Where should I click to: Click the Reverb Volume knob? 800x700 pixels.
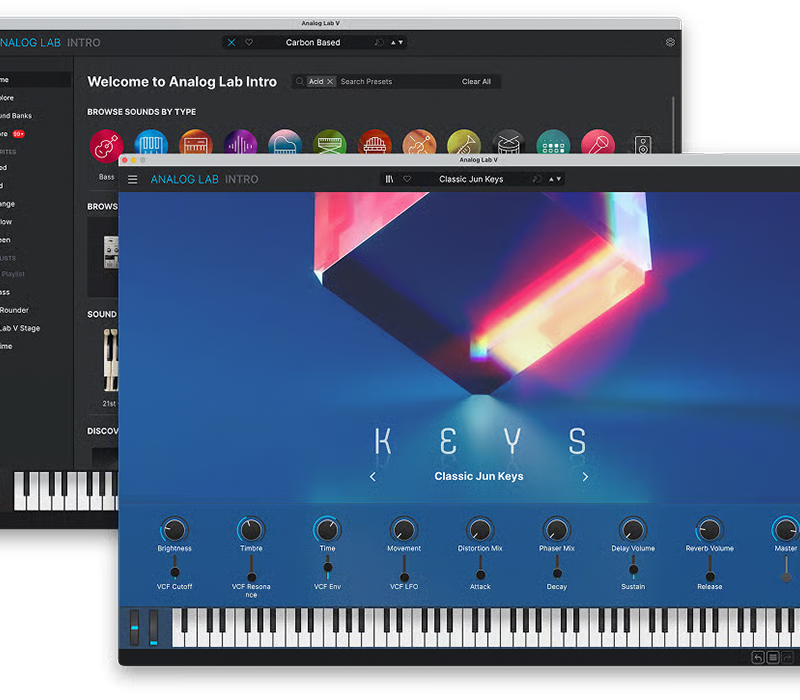pyautogui.click(x=709, y=530)
